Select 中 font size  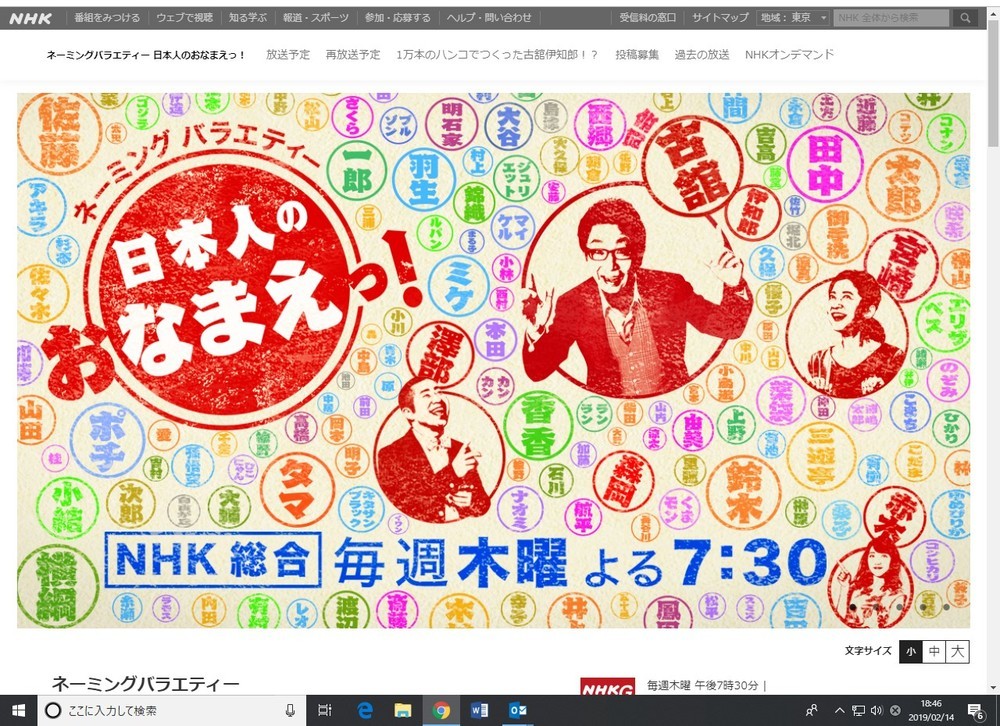[936, 651]
